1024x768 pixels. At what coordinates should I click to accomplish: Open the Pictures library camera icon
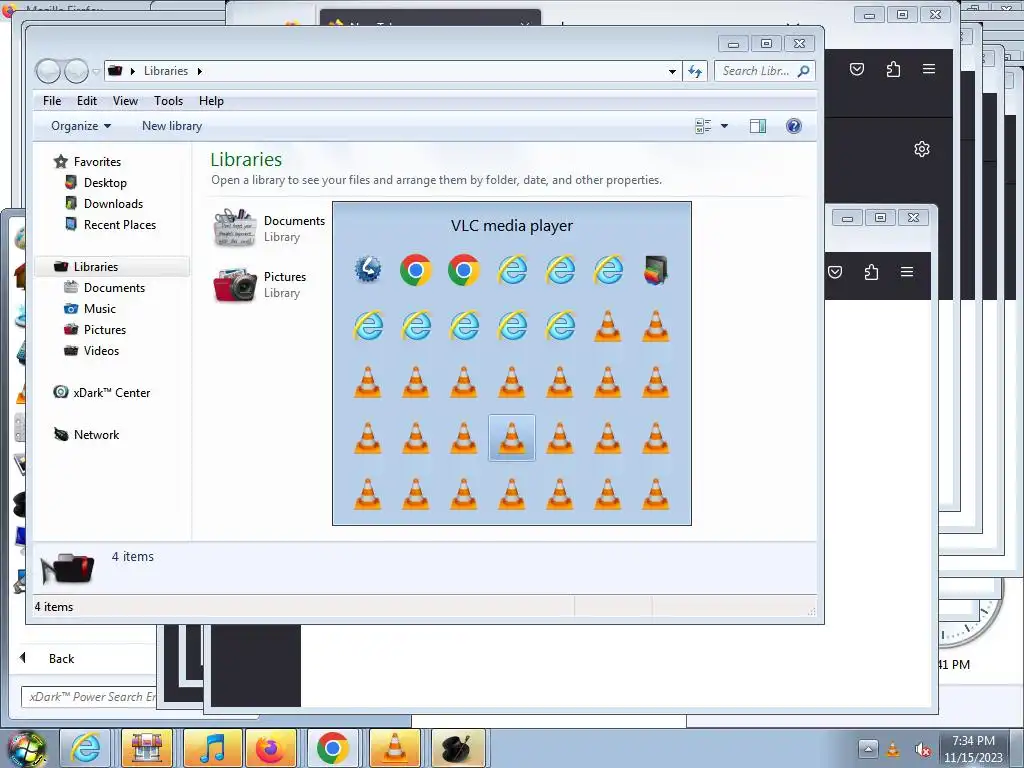[x=235, y=285]
